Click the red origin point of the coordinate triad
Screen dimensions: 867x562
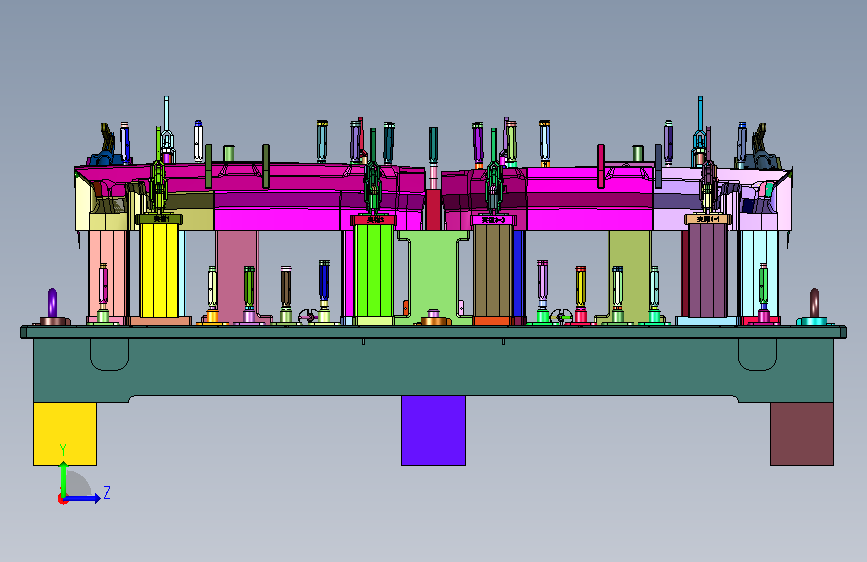pyautogui.click(x=62, y=499)
